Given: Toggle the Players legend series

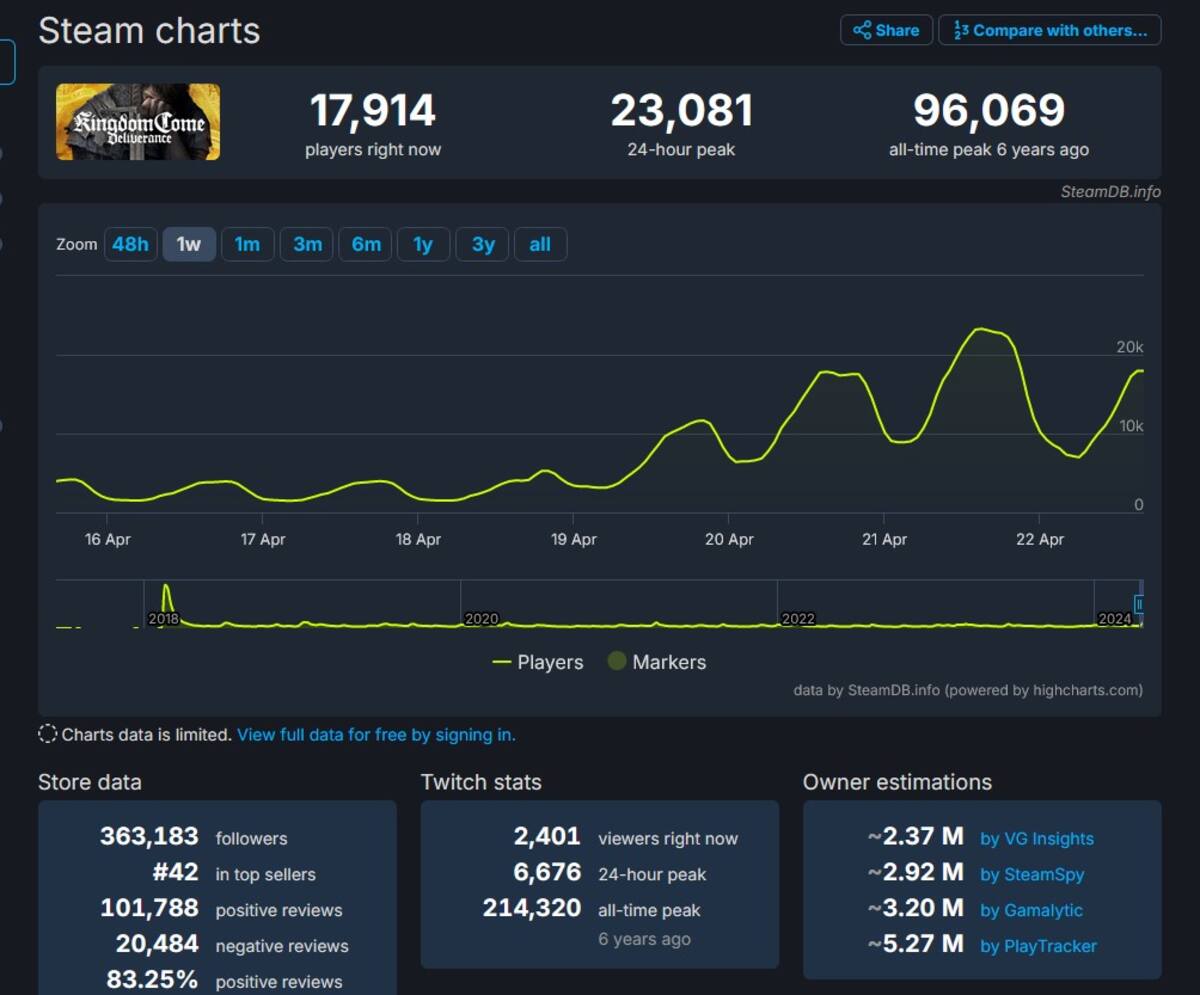Looking at the screenshot, I should click(538, 662).
